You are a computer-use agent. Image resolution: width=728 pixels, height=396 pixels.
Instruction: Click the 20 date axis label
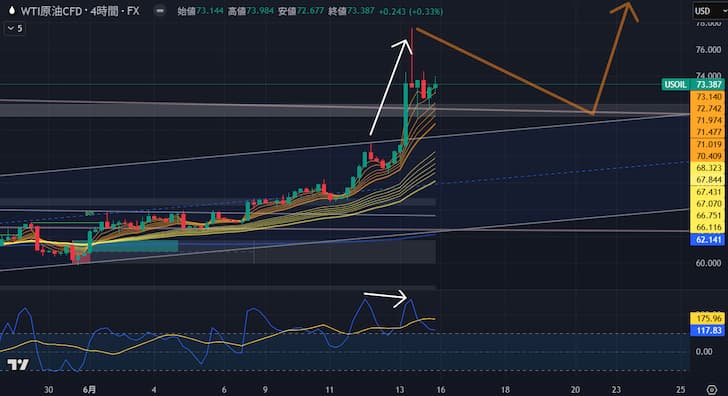click(575, 390)
